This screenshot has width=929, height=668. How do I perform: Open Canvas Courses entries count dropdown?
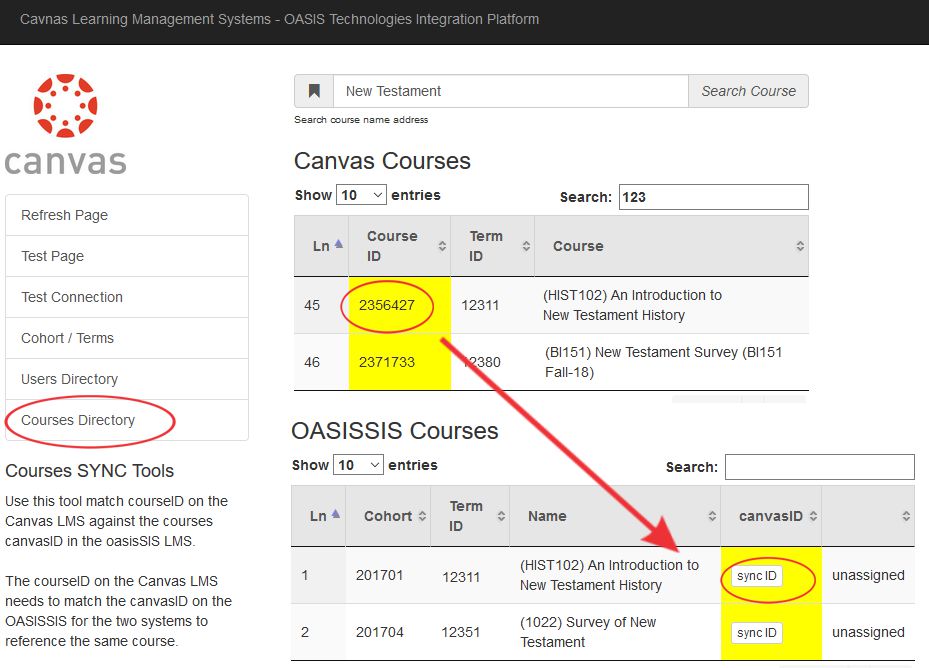[361, 195]
